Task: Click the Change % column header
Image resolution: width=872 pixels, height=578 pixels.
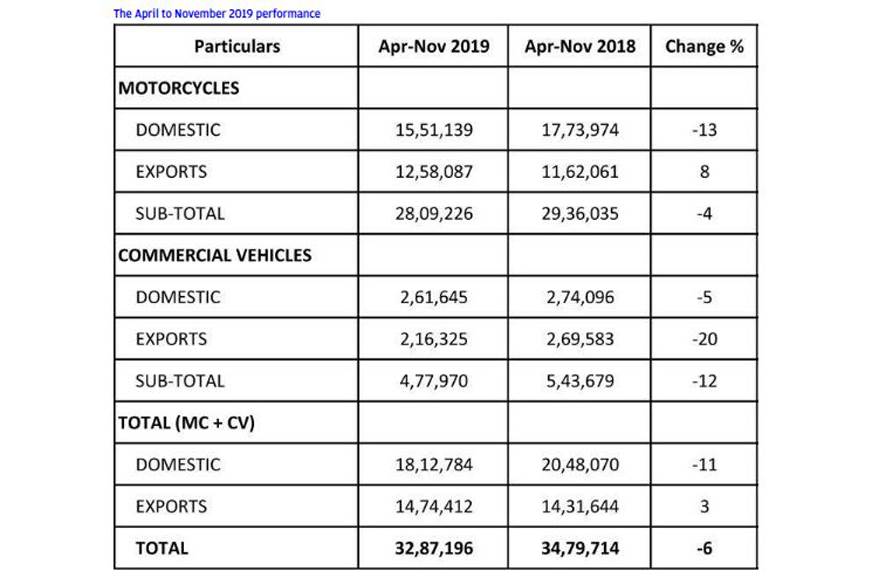Action: [704, 46]
